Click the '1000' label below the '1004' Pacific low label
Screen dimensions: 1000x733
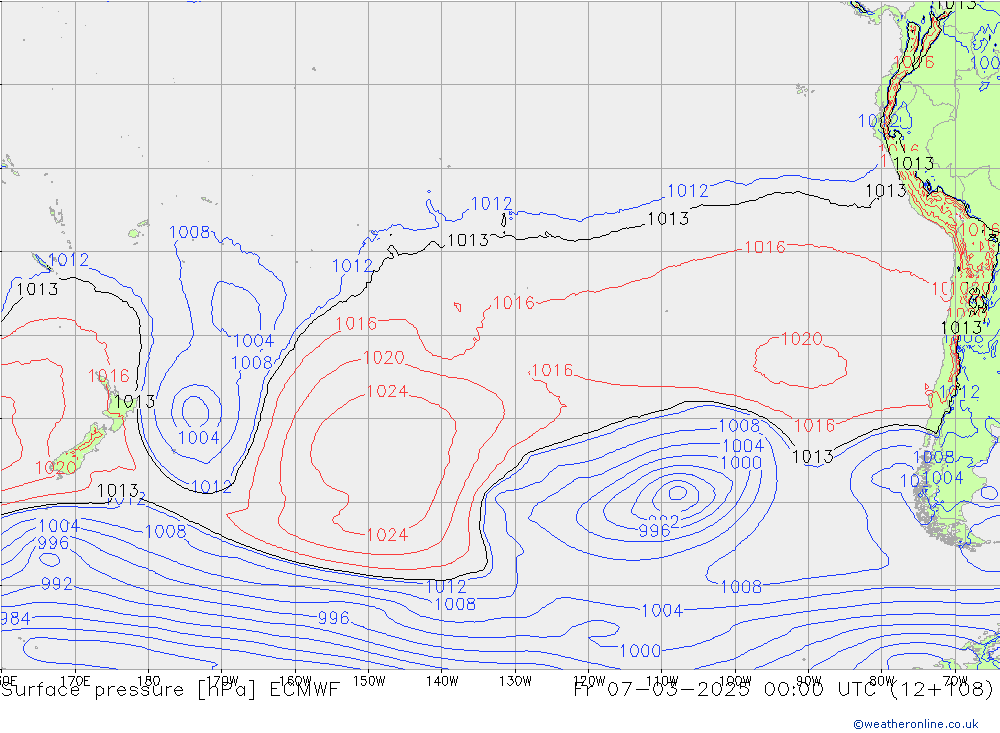point(741,463)
